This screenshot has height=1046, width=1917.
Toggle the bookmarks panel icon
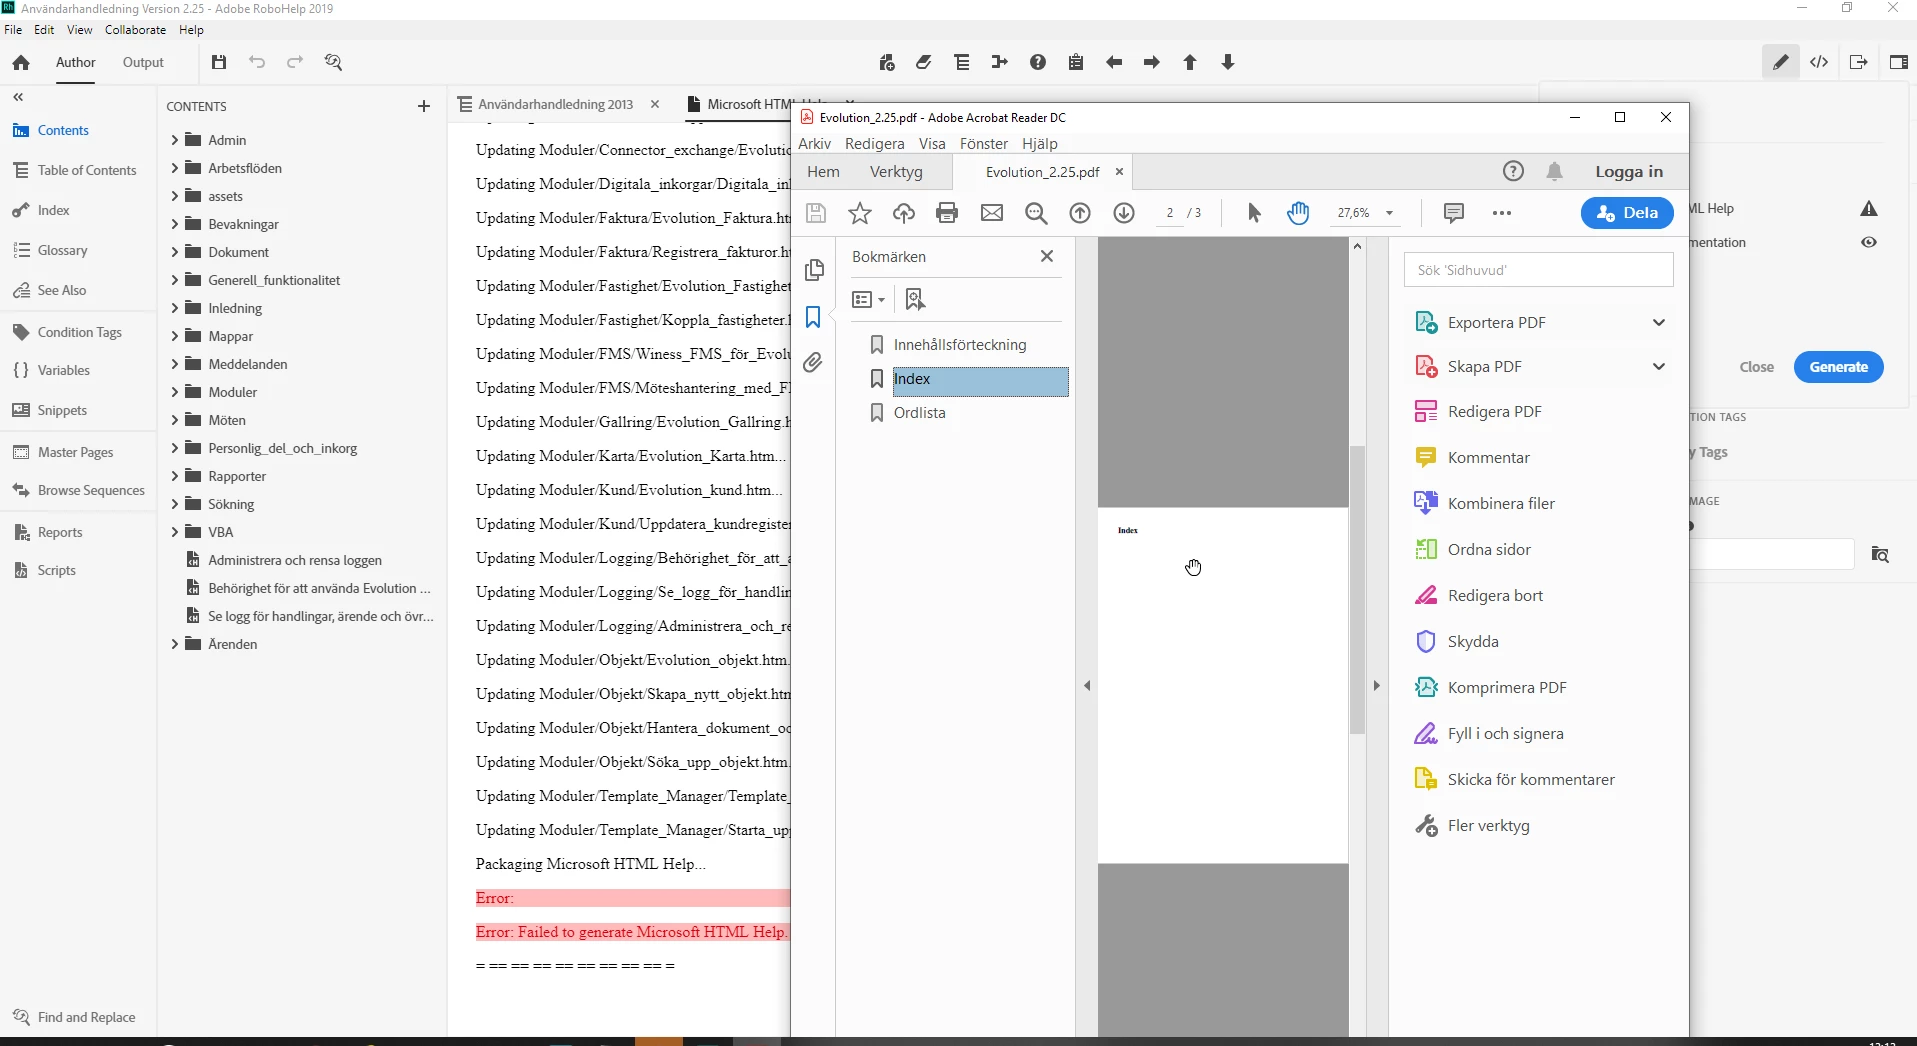(813, 317)
